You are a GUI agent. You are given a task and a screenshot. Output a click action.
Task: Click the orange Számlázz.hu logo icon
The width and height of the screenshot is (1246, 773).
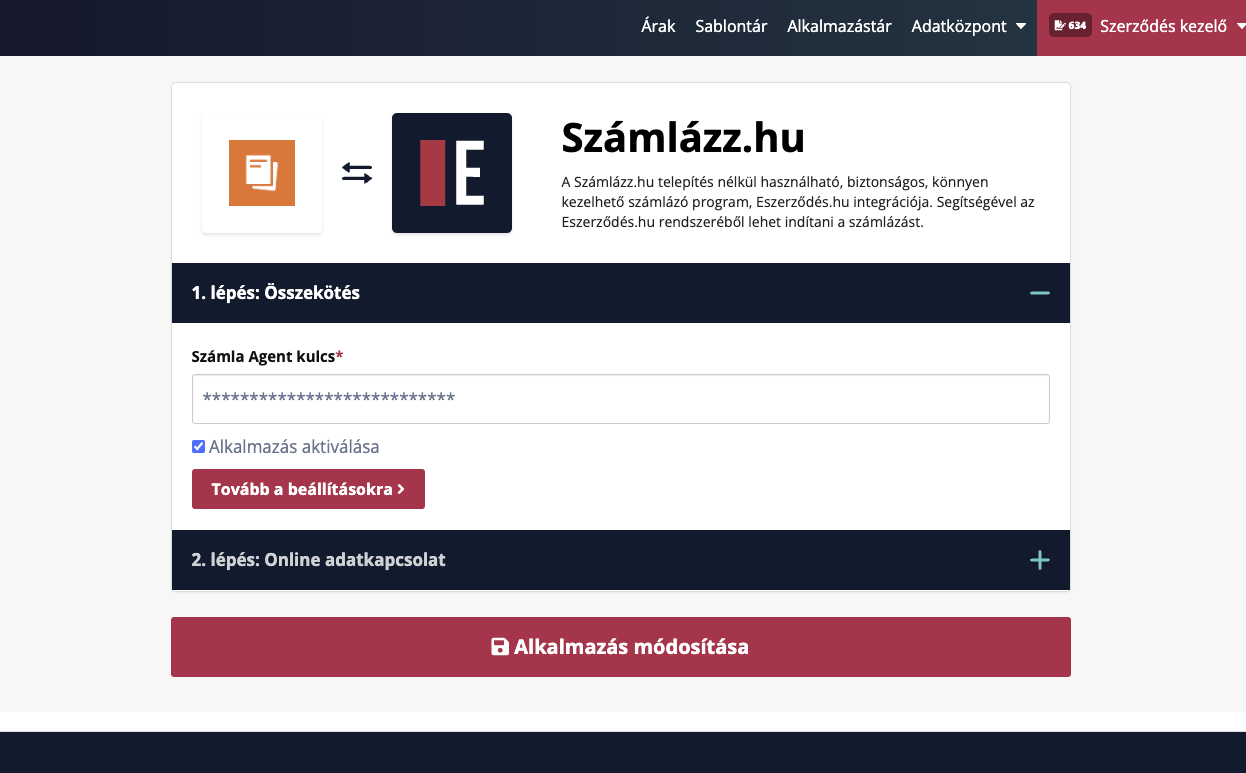click(262, 173)
